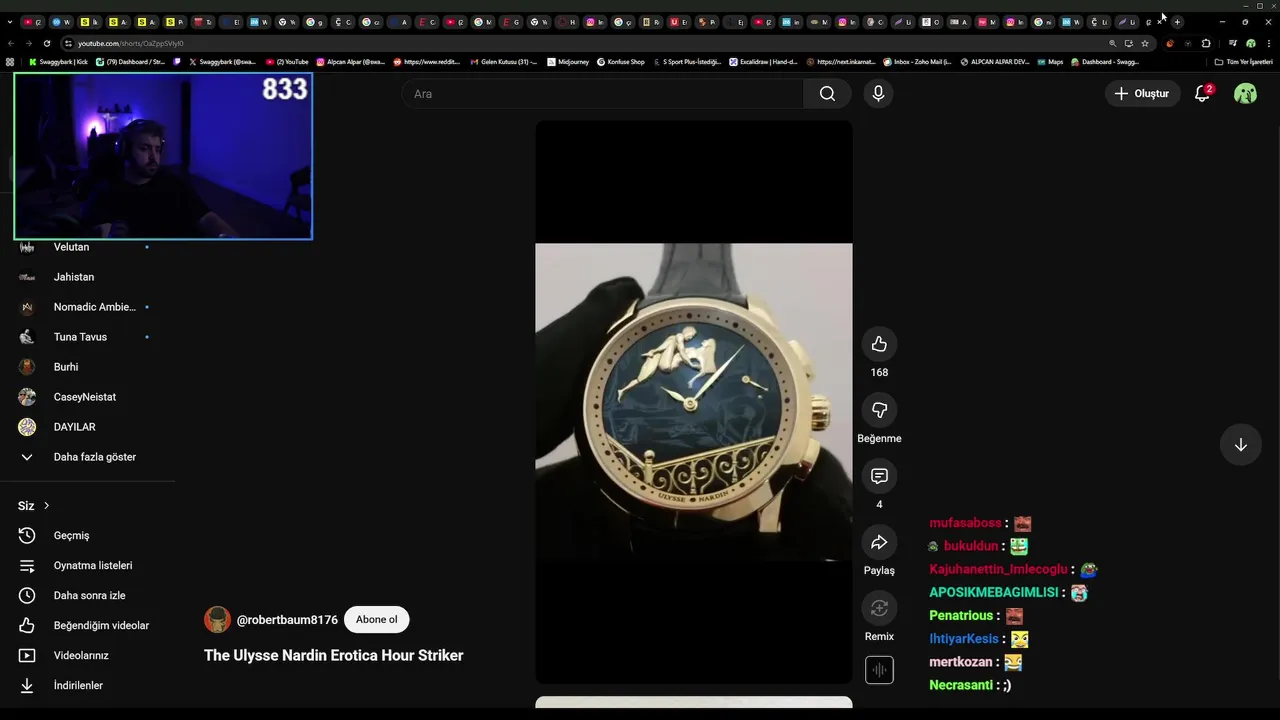This screenshot has width=1280, height=720.
Task: Go back with browser back arrow
Action: (x=11, y=43)
